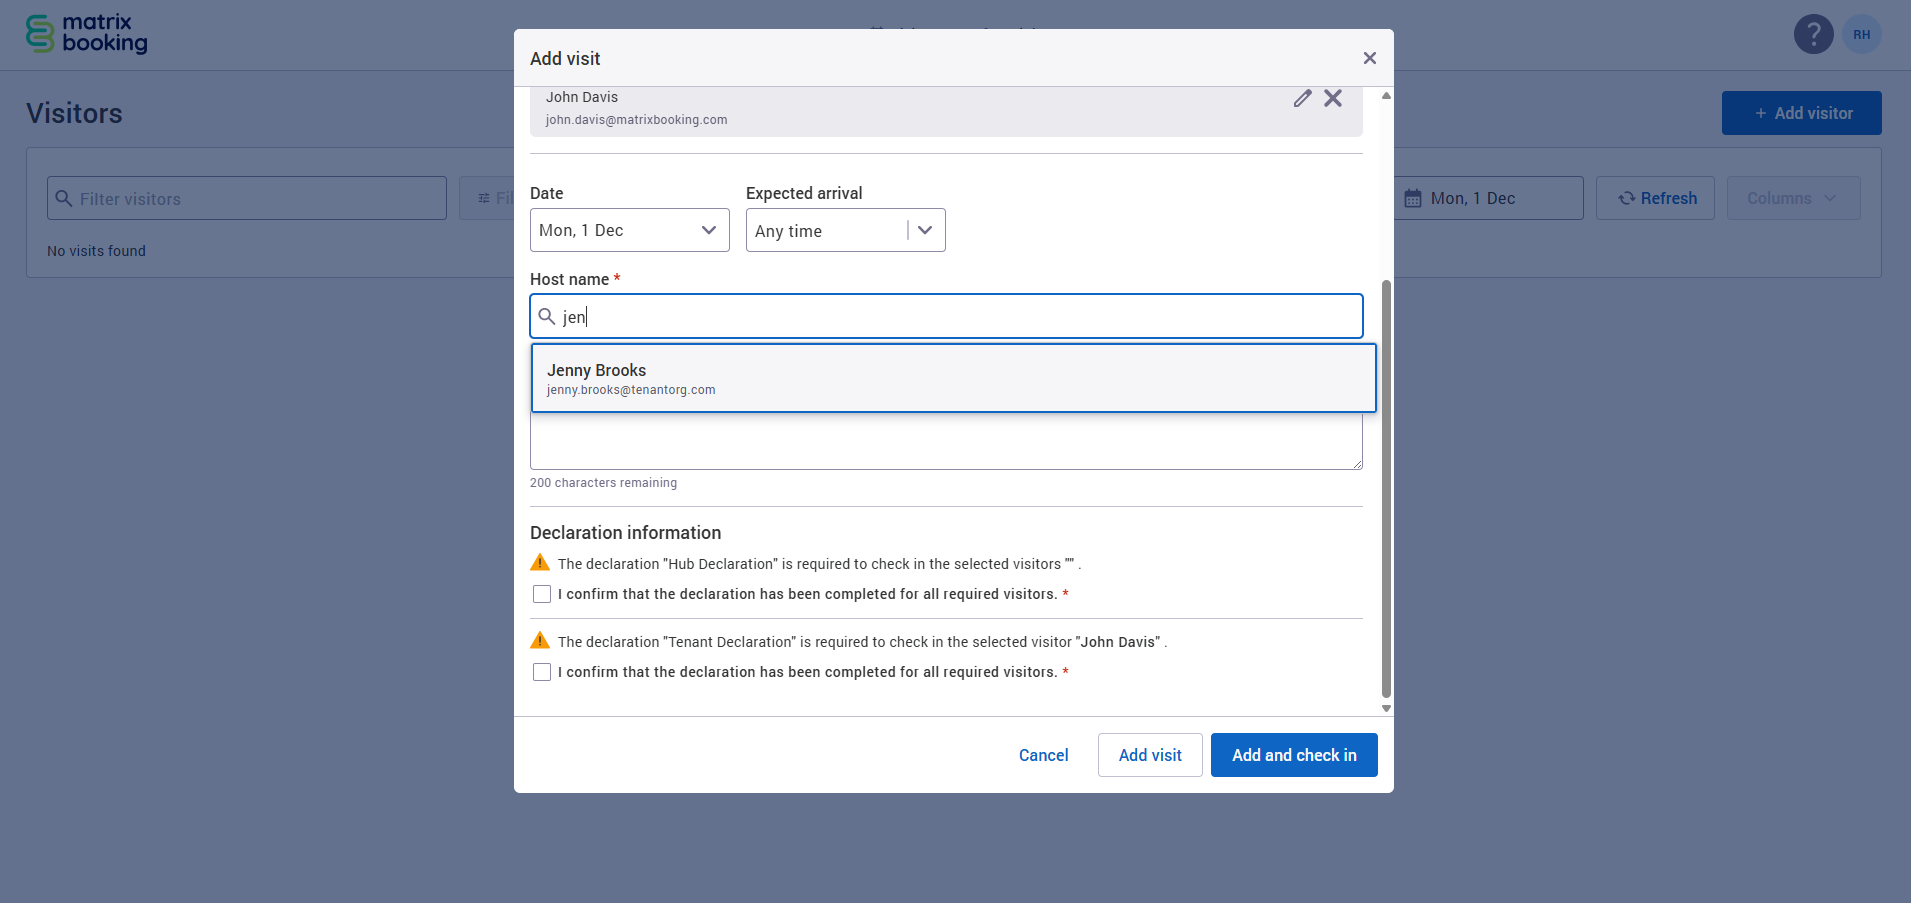Close the Add visit dialog
This screenshot has height=903, width=1911.
point(1369,58)
